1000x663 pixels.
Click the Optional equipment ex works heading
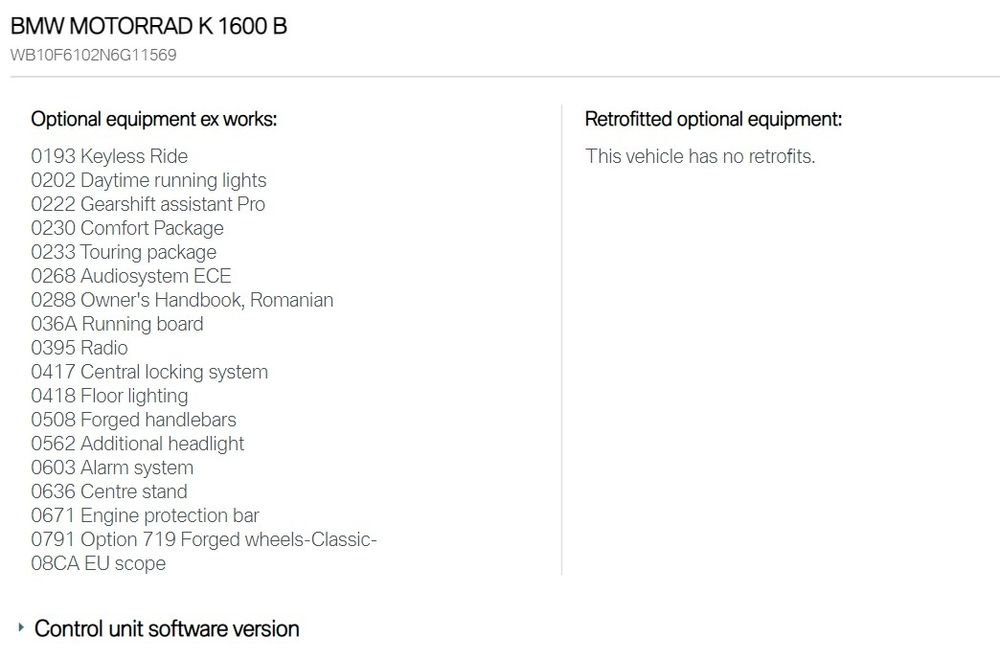click(x=154, y=120)
